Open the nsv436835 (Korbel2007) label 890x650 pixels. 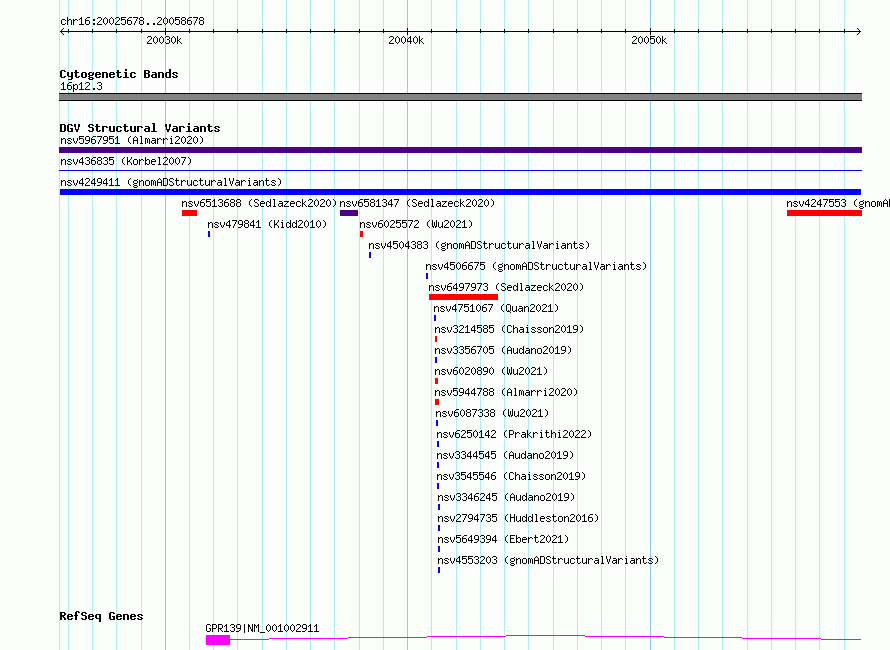pos(126,161)
